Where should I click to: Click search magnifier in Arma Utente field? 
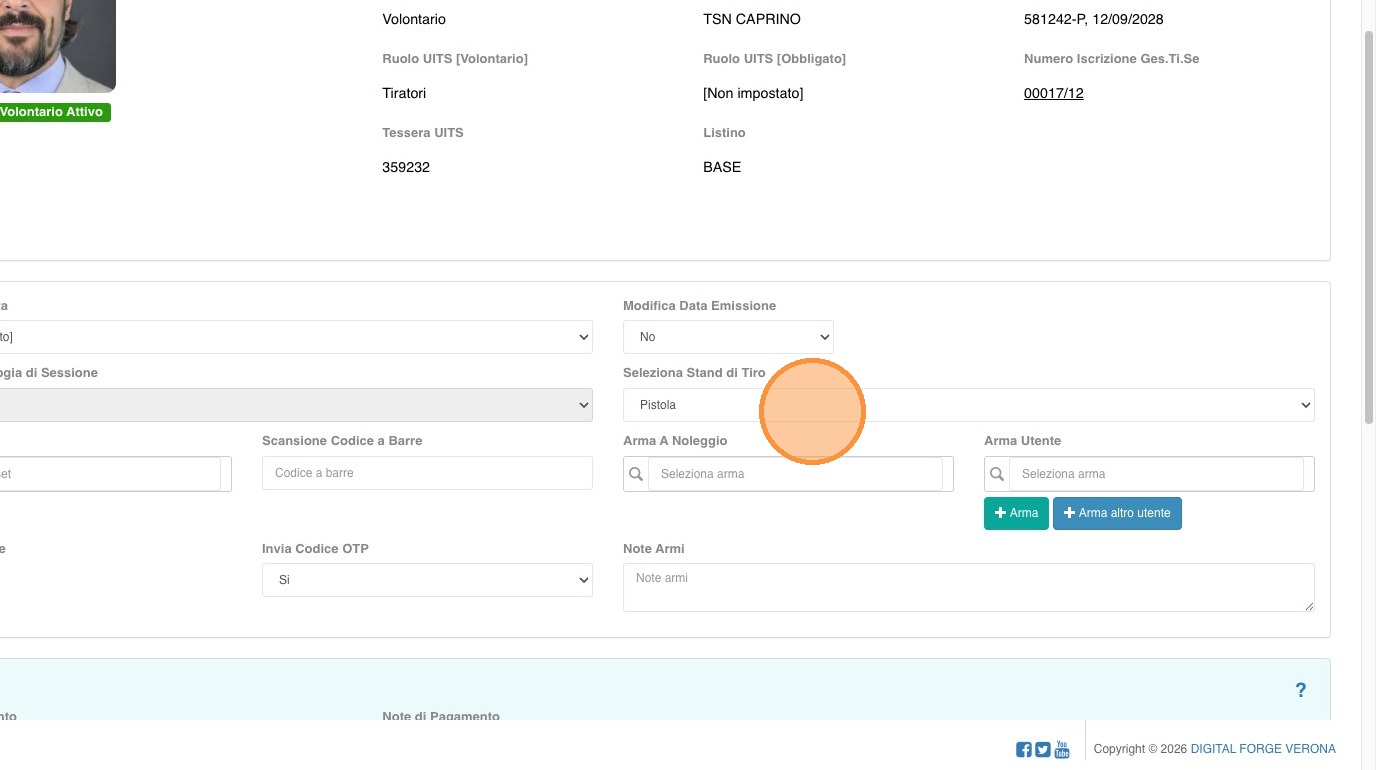pos(997,474)
